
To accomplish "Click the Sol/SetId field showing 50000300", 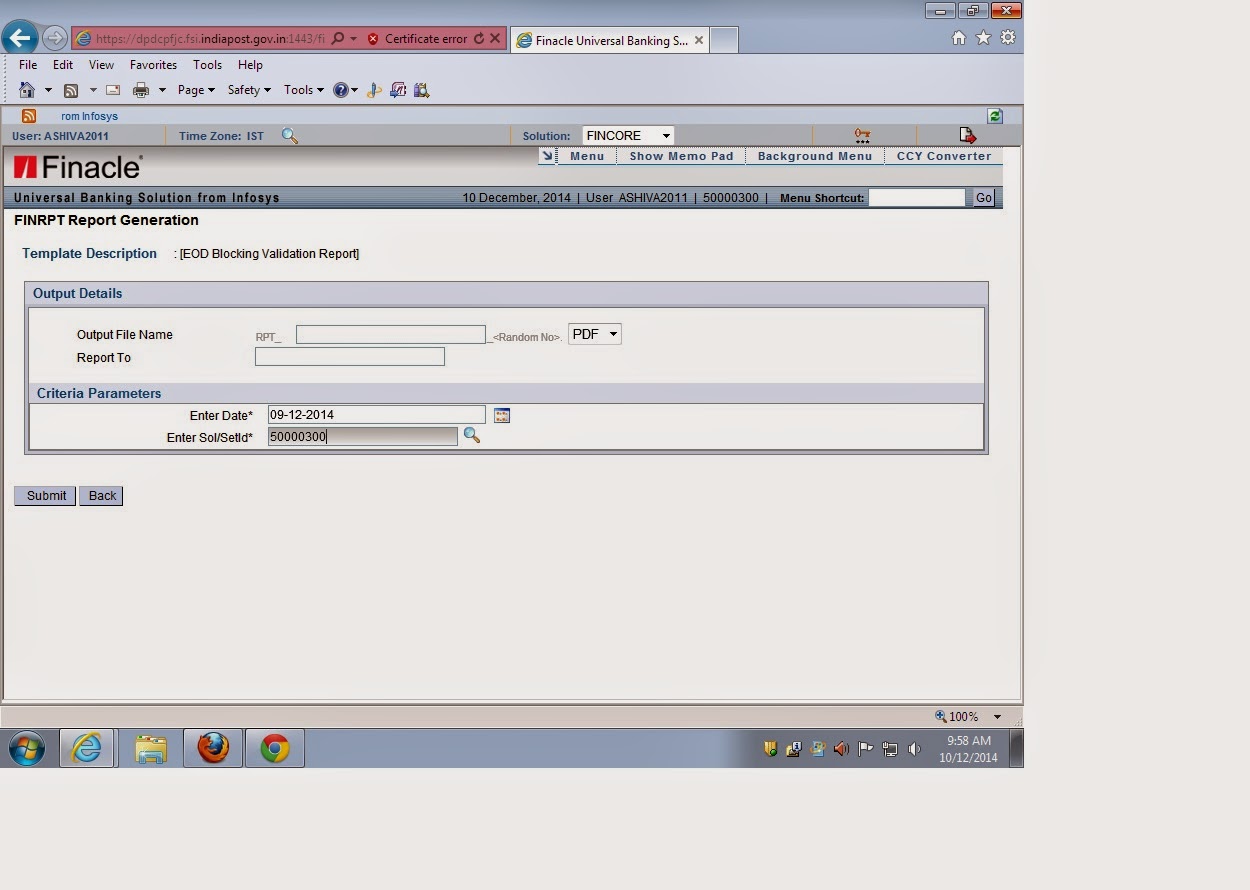I will pyautogui.click(x=362, y=436).
